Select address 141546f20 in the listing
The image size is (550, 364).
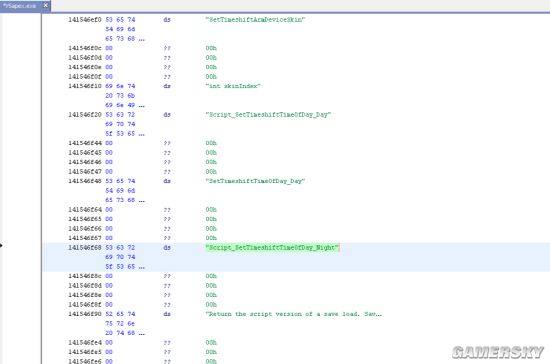[x=85, y=115]
